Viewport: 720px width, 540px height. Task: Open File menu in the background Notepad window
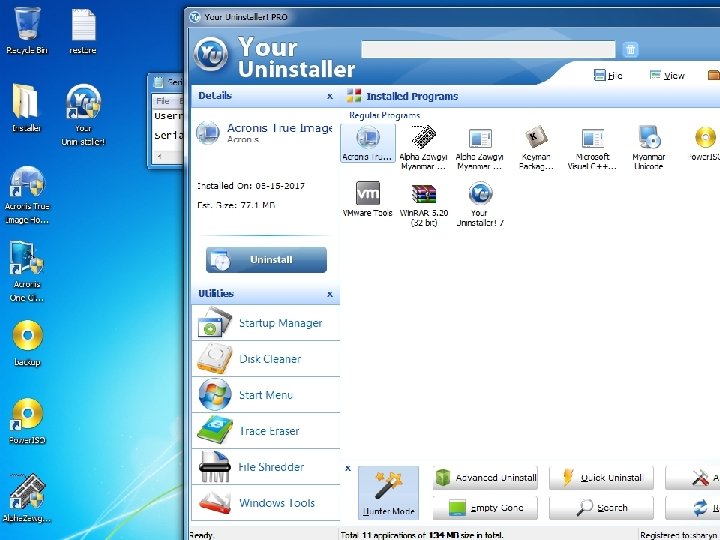(163, 101)
